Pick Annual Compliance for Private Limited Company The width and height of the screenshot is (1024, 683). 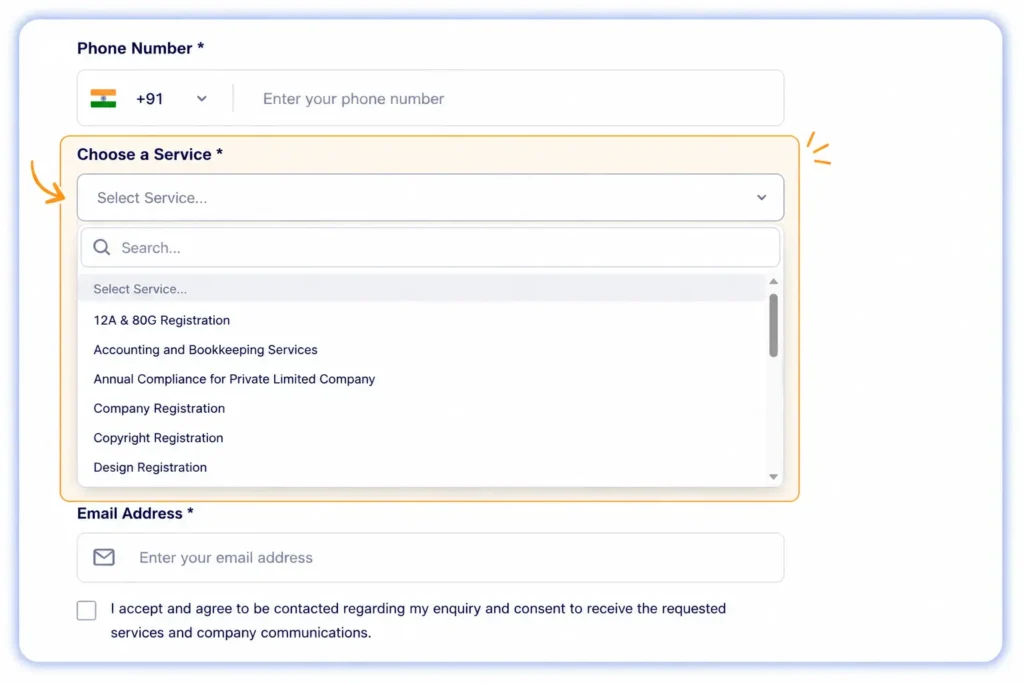tap(234, 379)
